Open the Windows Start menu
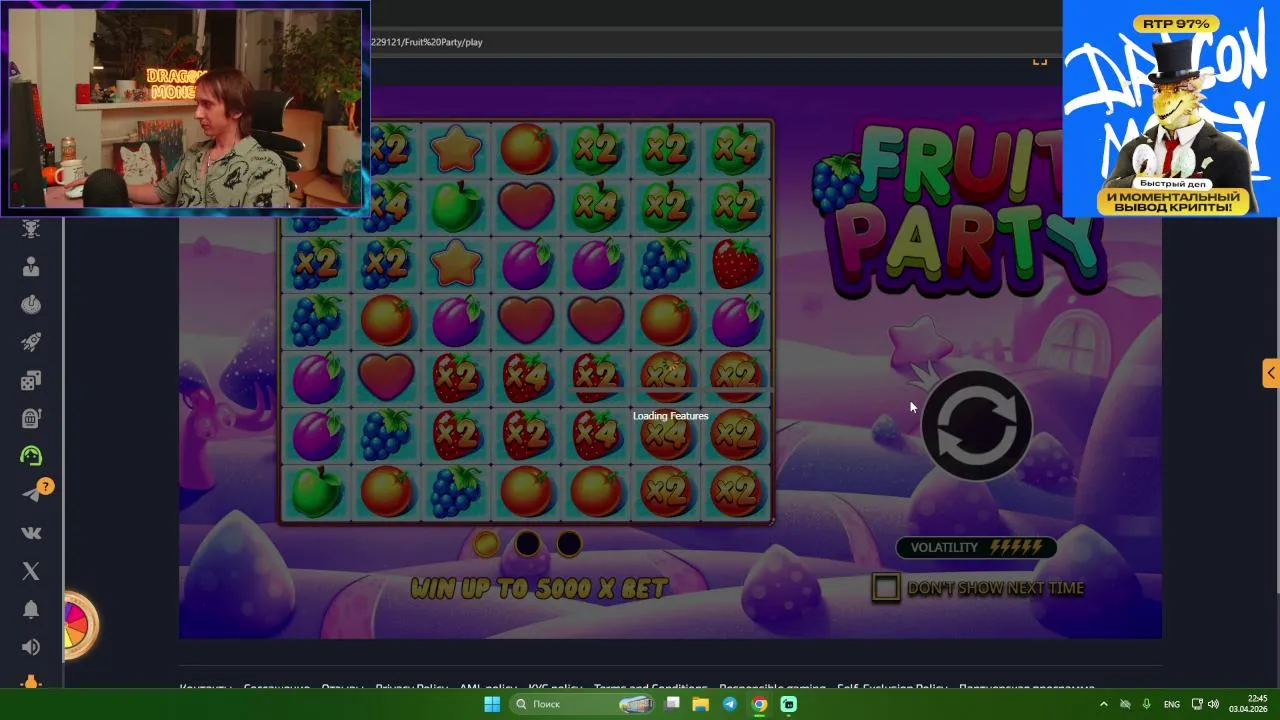The height and width of the screenshot is (720, 1280). [492, 704]
